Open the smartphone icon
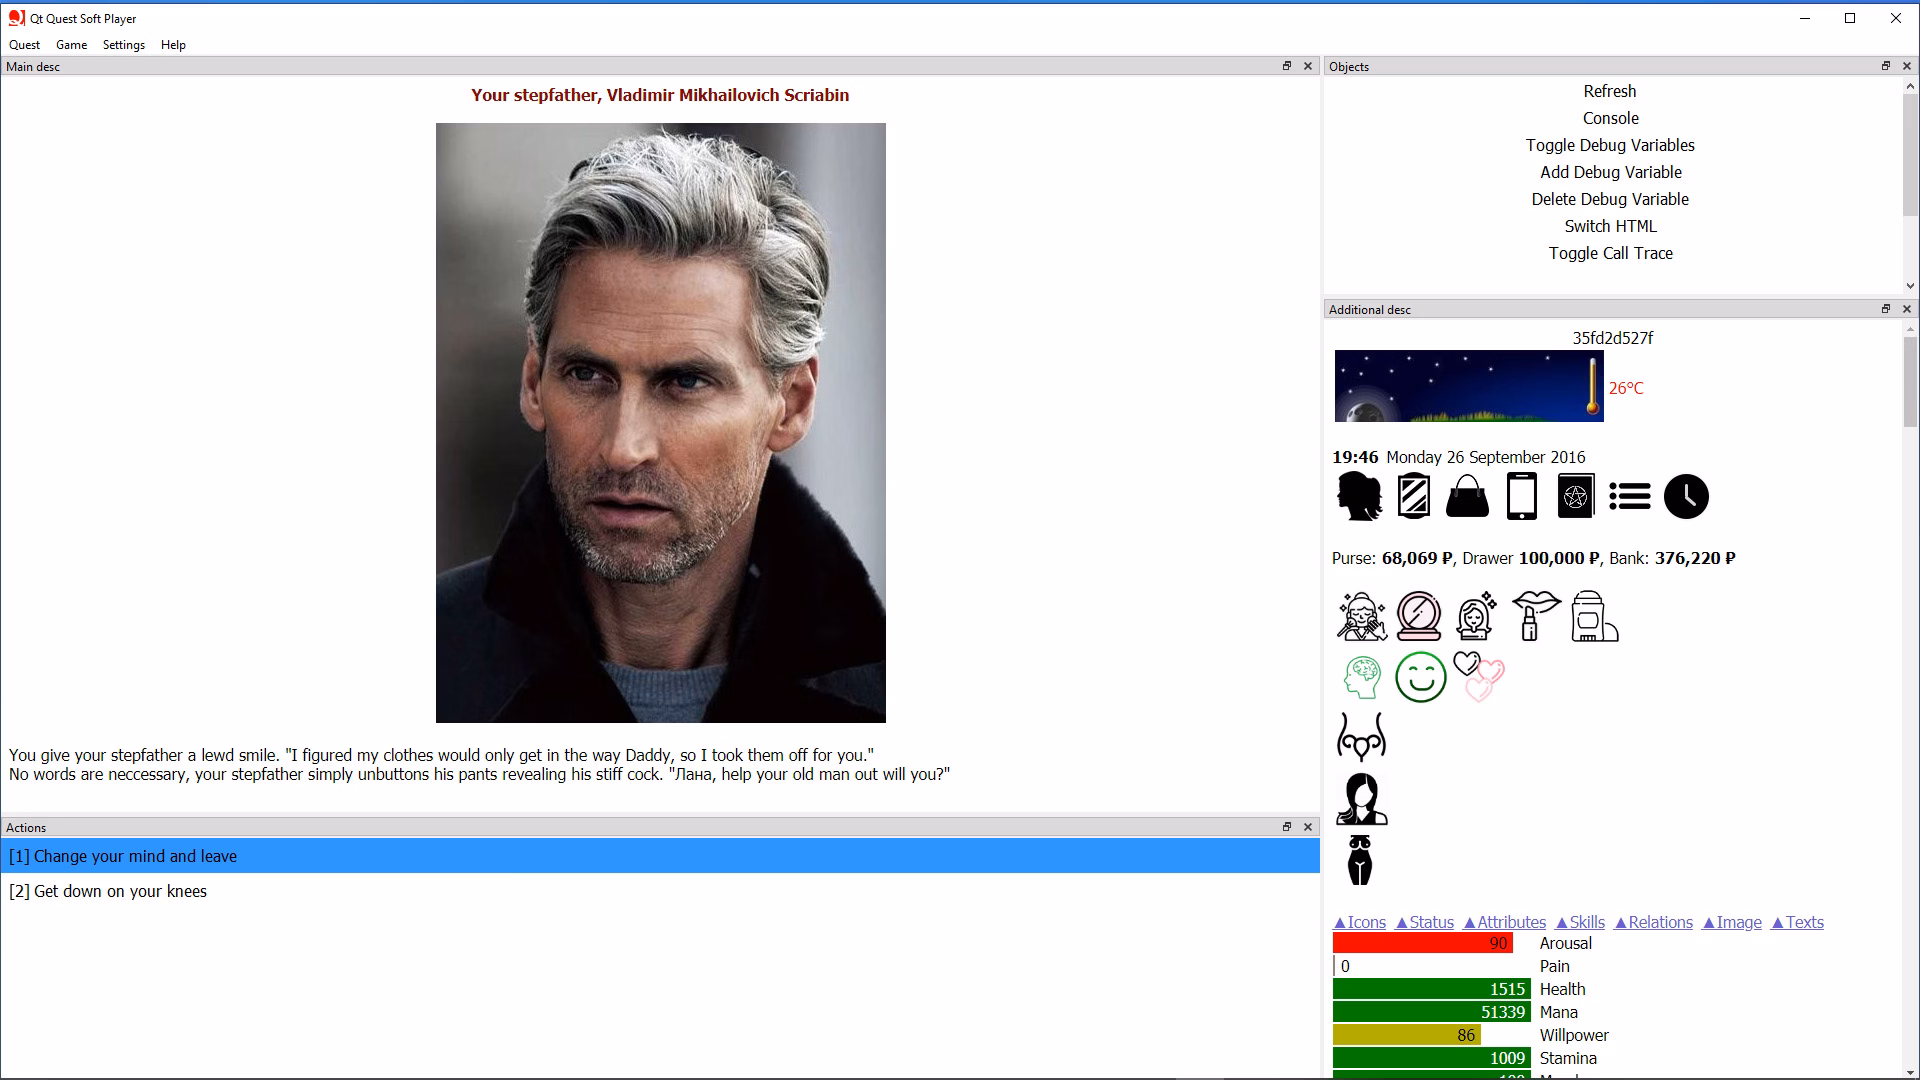 tap(1521, 496)
